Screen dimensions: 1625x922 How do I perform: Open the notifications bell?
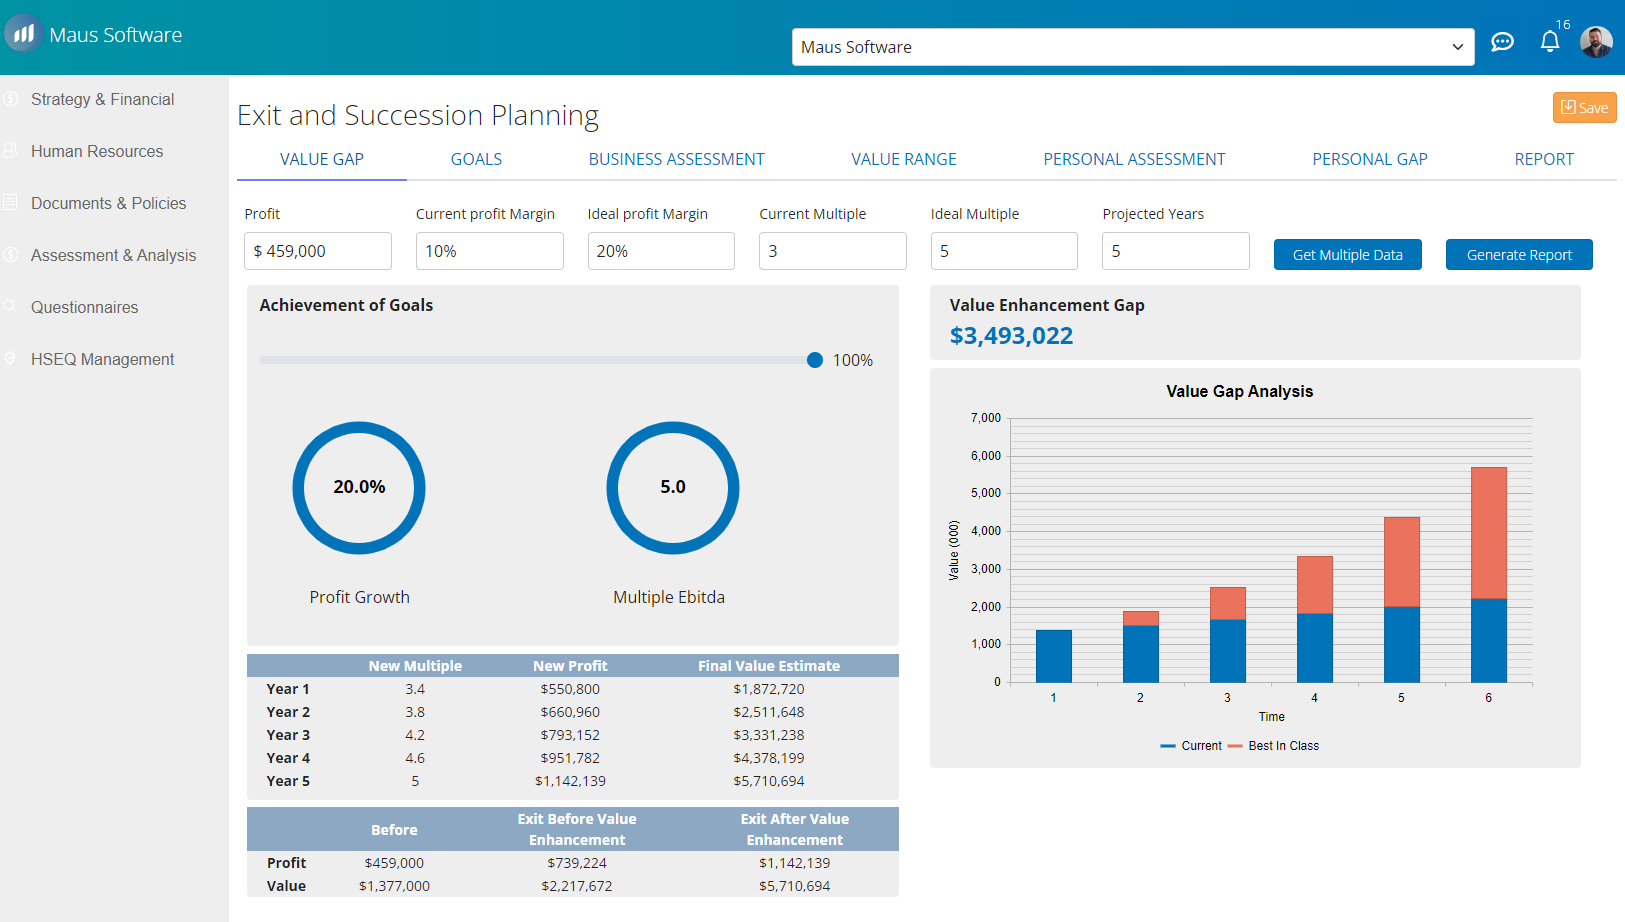[x=1549, y=42]
